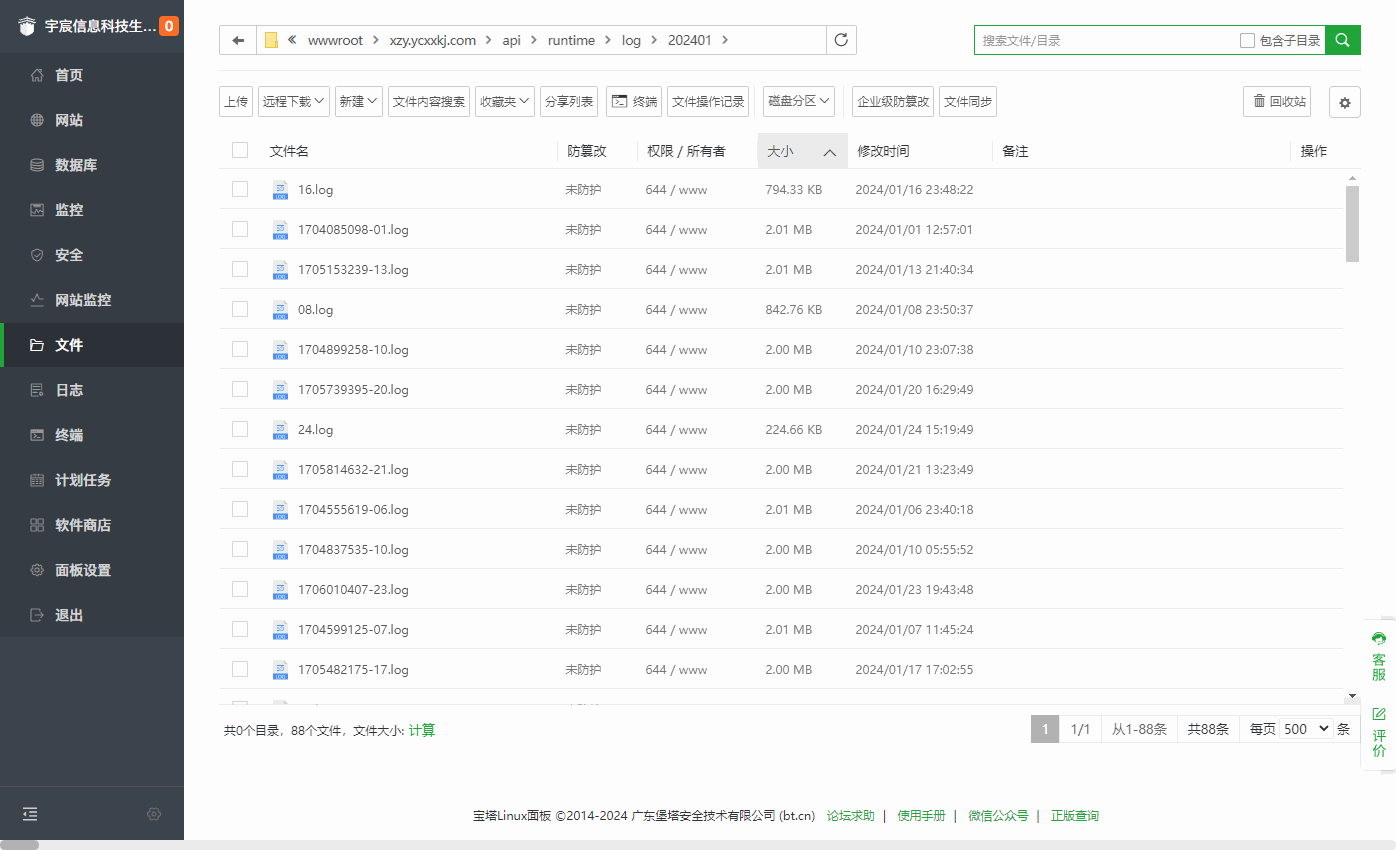Toggle the select-all files checkbox
The image size is (1396, 850).
tap(240, 150)
